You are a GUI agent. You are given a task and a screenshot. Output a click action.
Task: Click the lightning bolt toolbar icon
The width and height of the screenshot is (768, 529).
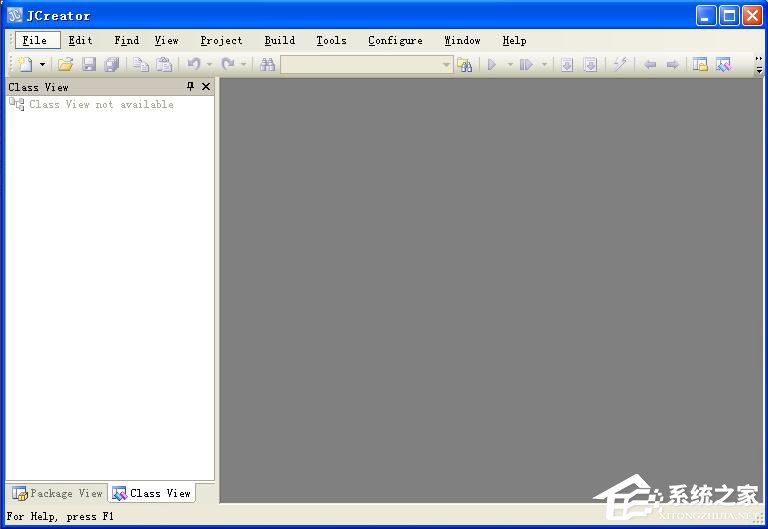click(620, 64)
